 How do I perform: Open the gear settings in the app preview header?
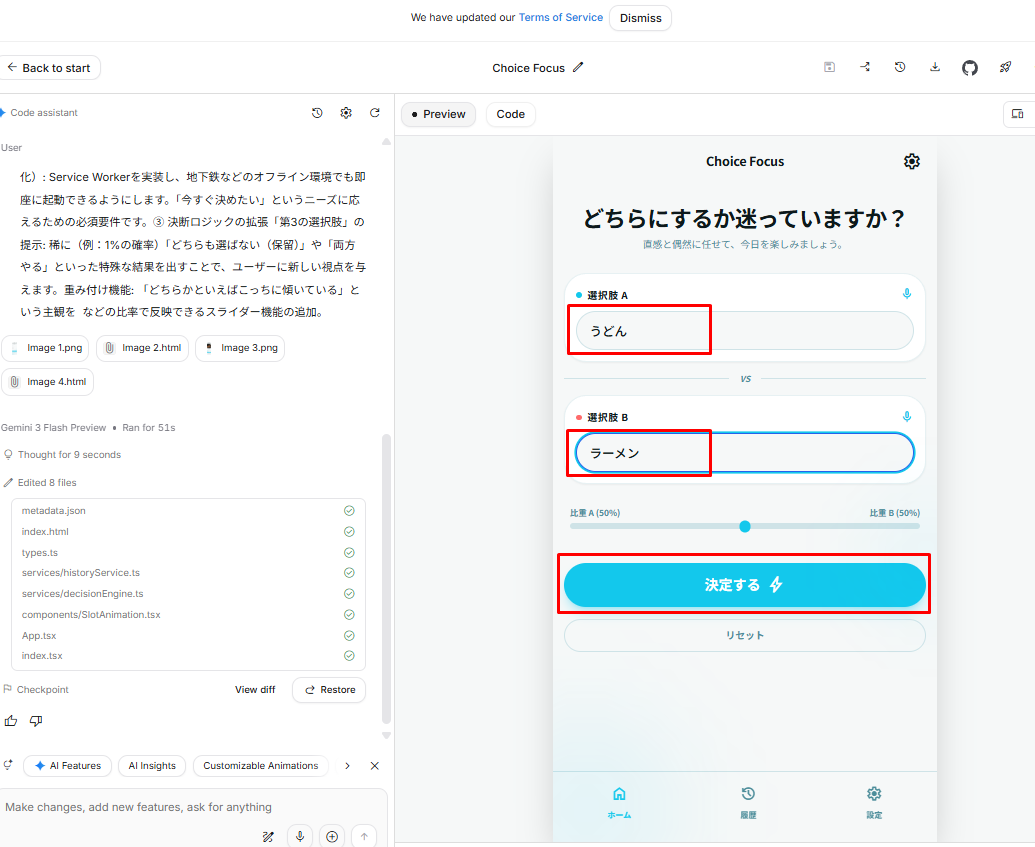[x=911, y=162]
